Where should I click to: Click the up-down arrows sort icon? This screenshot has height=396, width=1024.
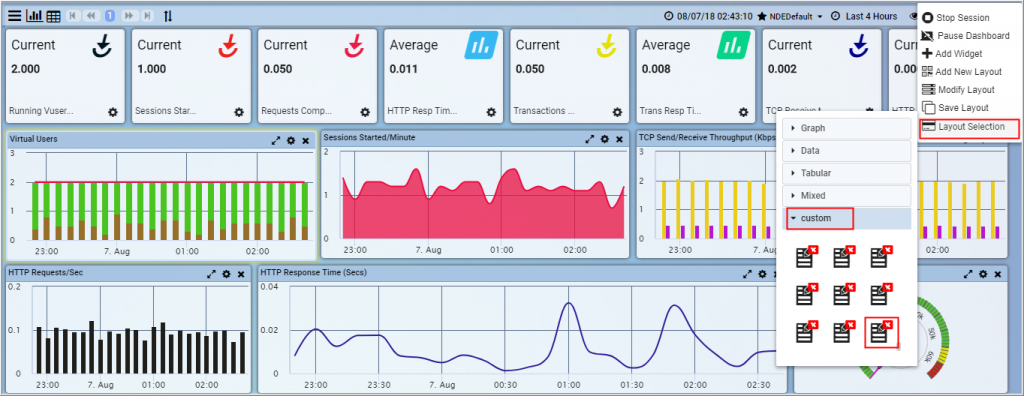click(168, 16)
